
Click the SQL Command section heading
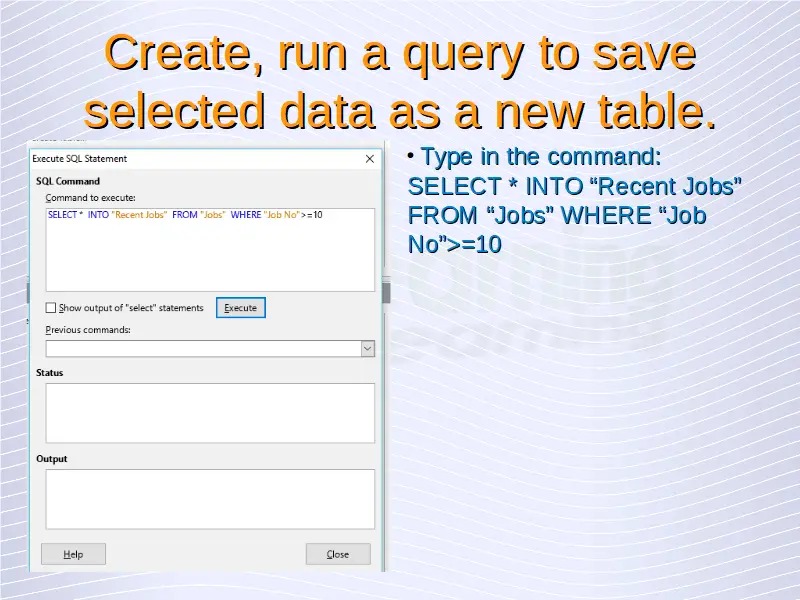(x=68, y=181)
